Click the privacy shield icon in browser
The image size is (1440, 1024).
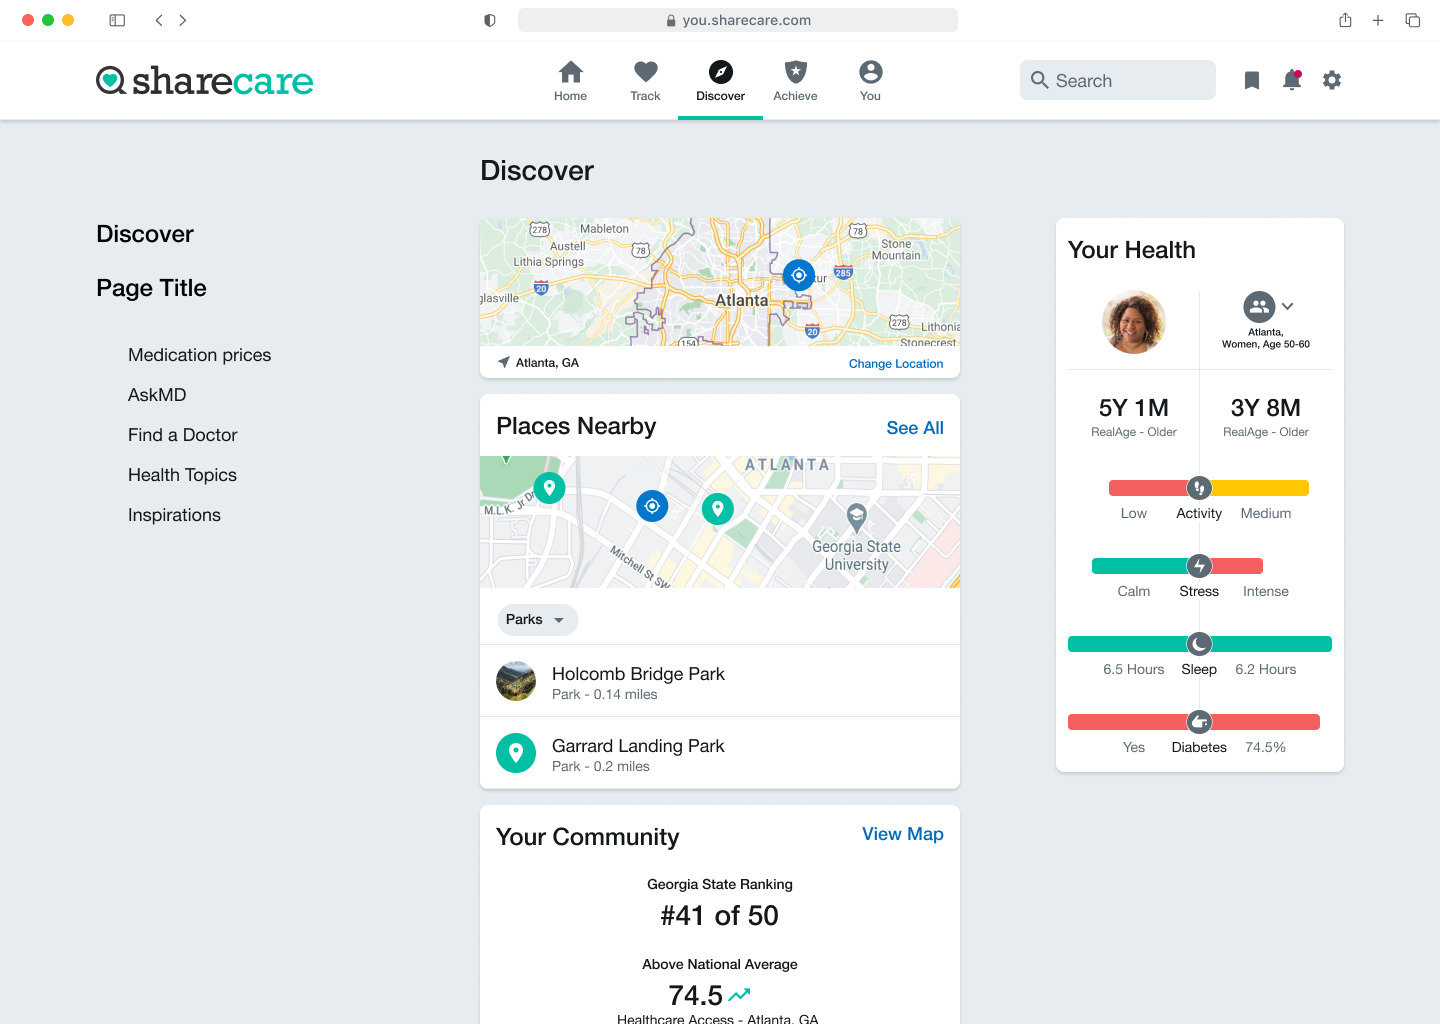(x=490, y=20)
